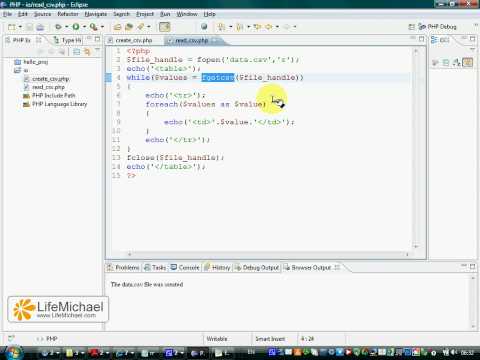The width and height of the screenshot is (480, 360).
Task: Click the taskbar clock
Action: [x=467, y=352]
